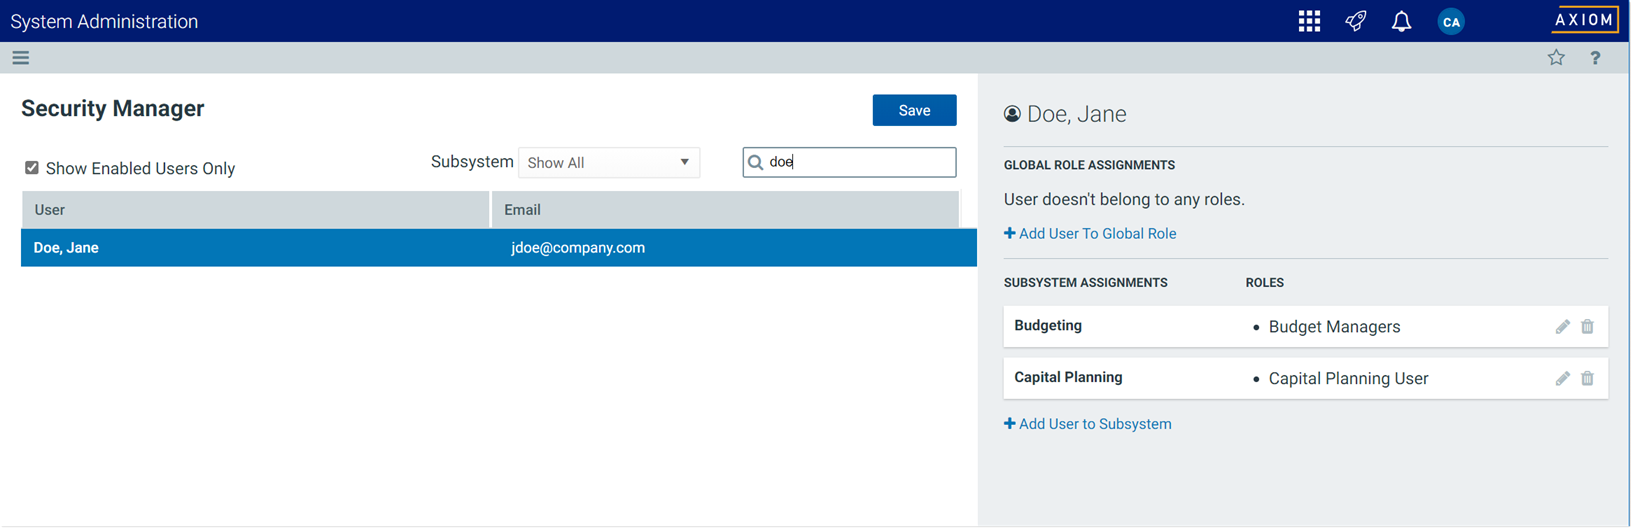Delete the Budgeting subsystem assignment
The width and height of the screenshot is (1635, 529).
coord(1587,327)
